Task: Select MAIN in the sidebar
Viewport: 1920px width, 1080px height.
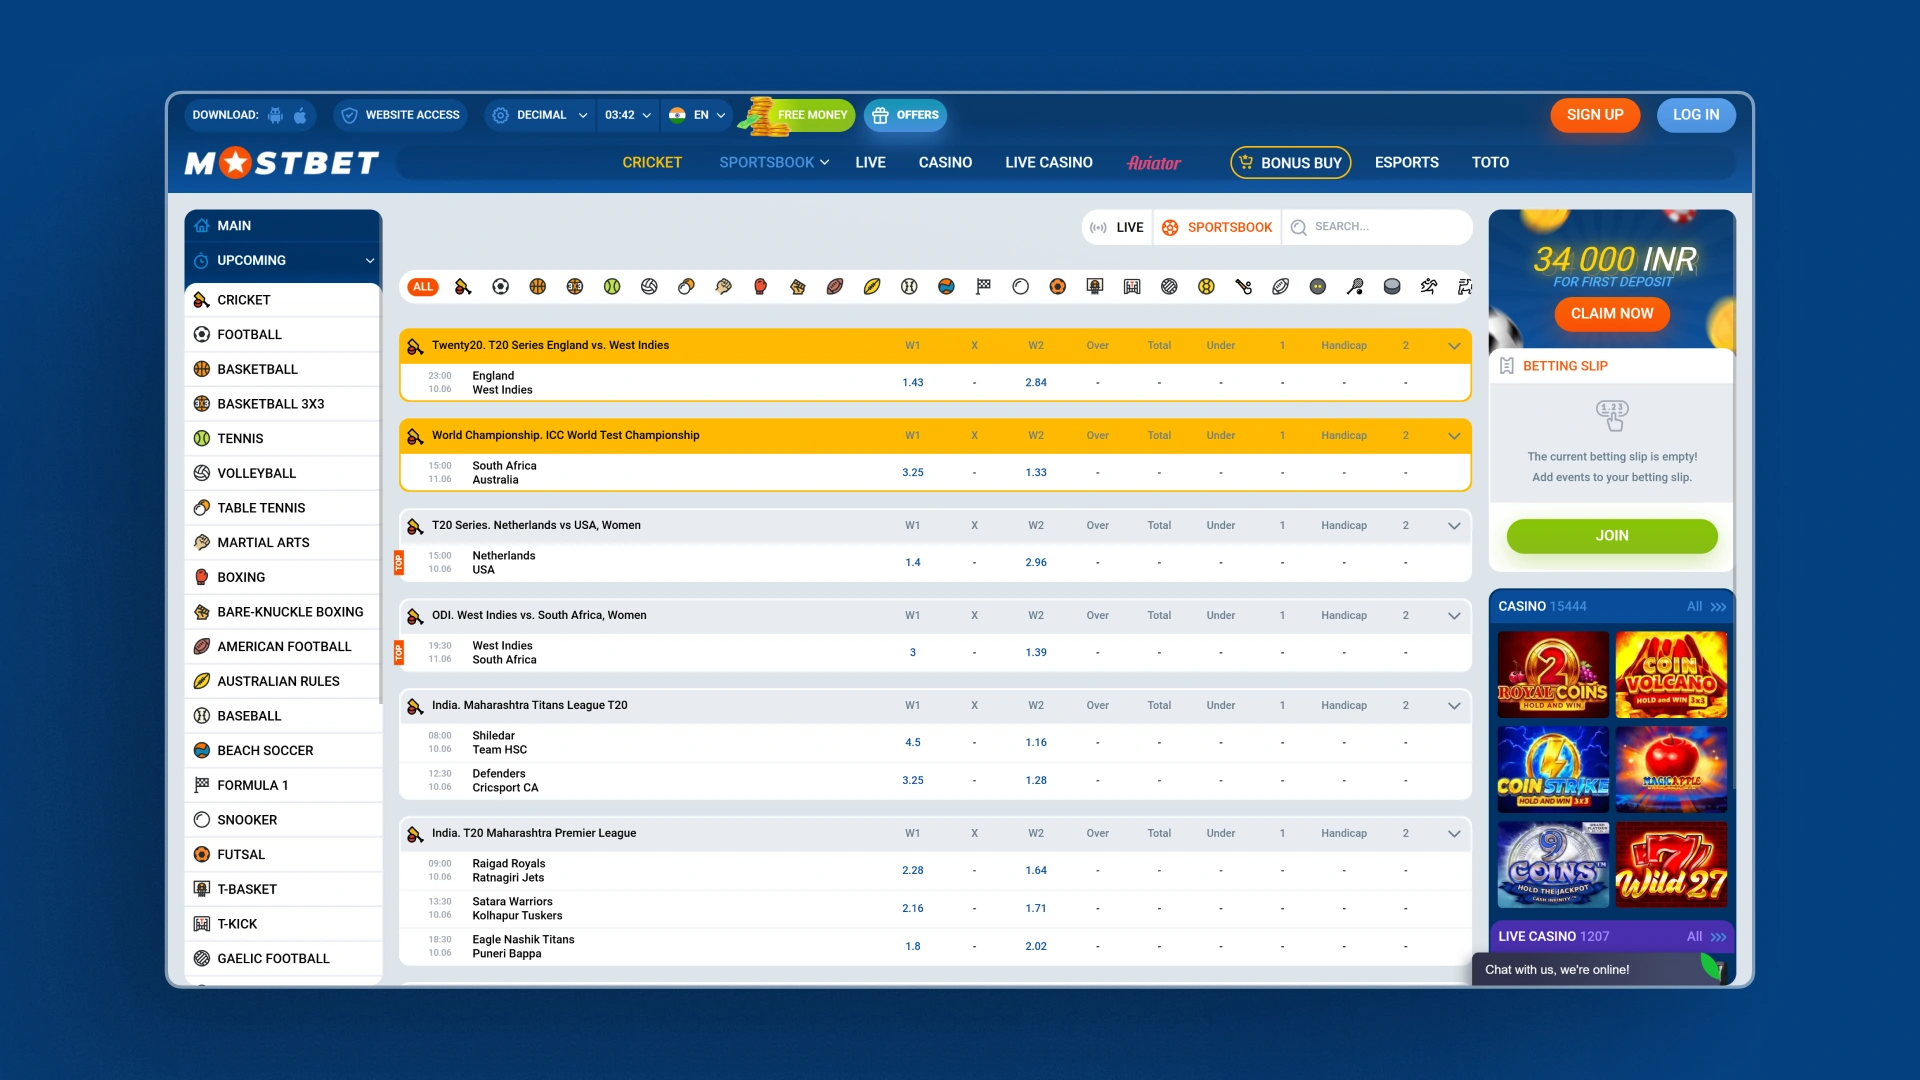Action: pyautogui.click(x=283, y=226)
